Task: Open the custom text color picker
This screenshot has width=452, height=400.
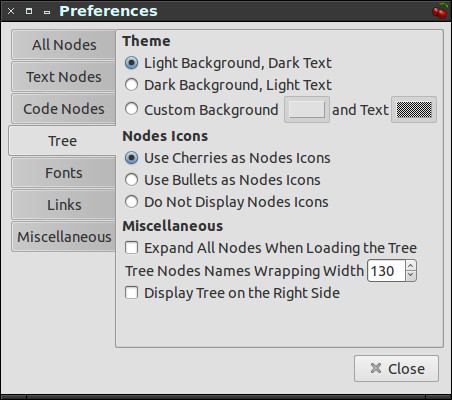Action: [414, 110]
